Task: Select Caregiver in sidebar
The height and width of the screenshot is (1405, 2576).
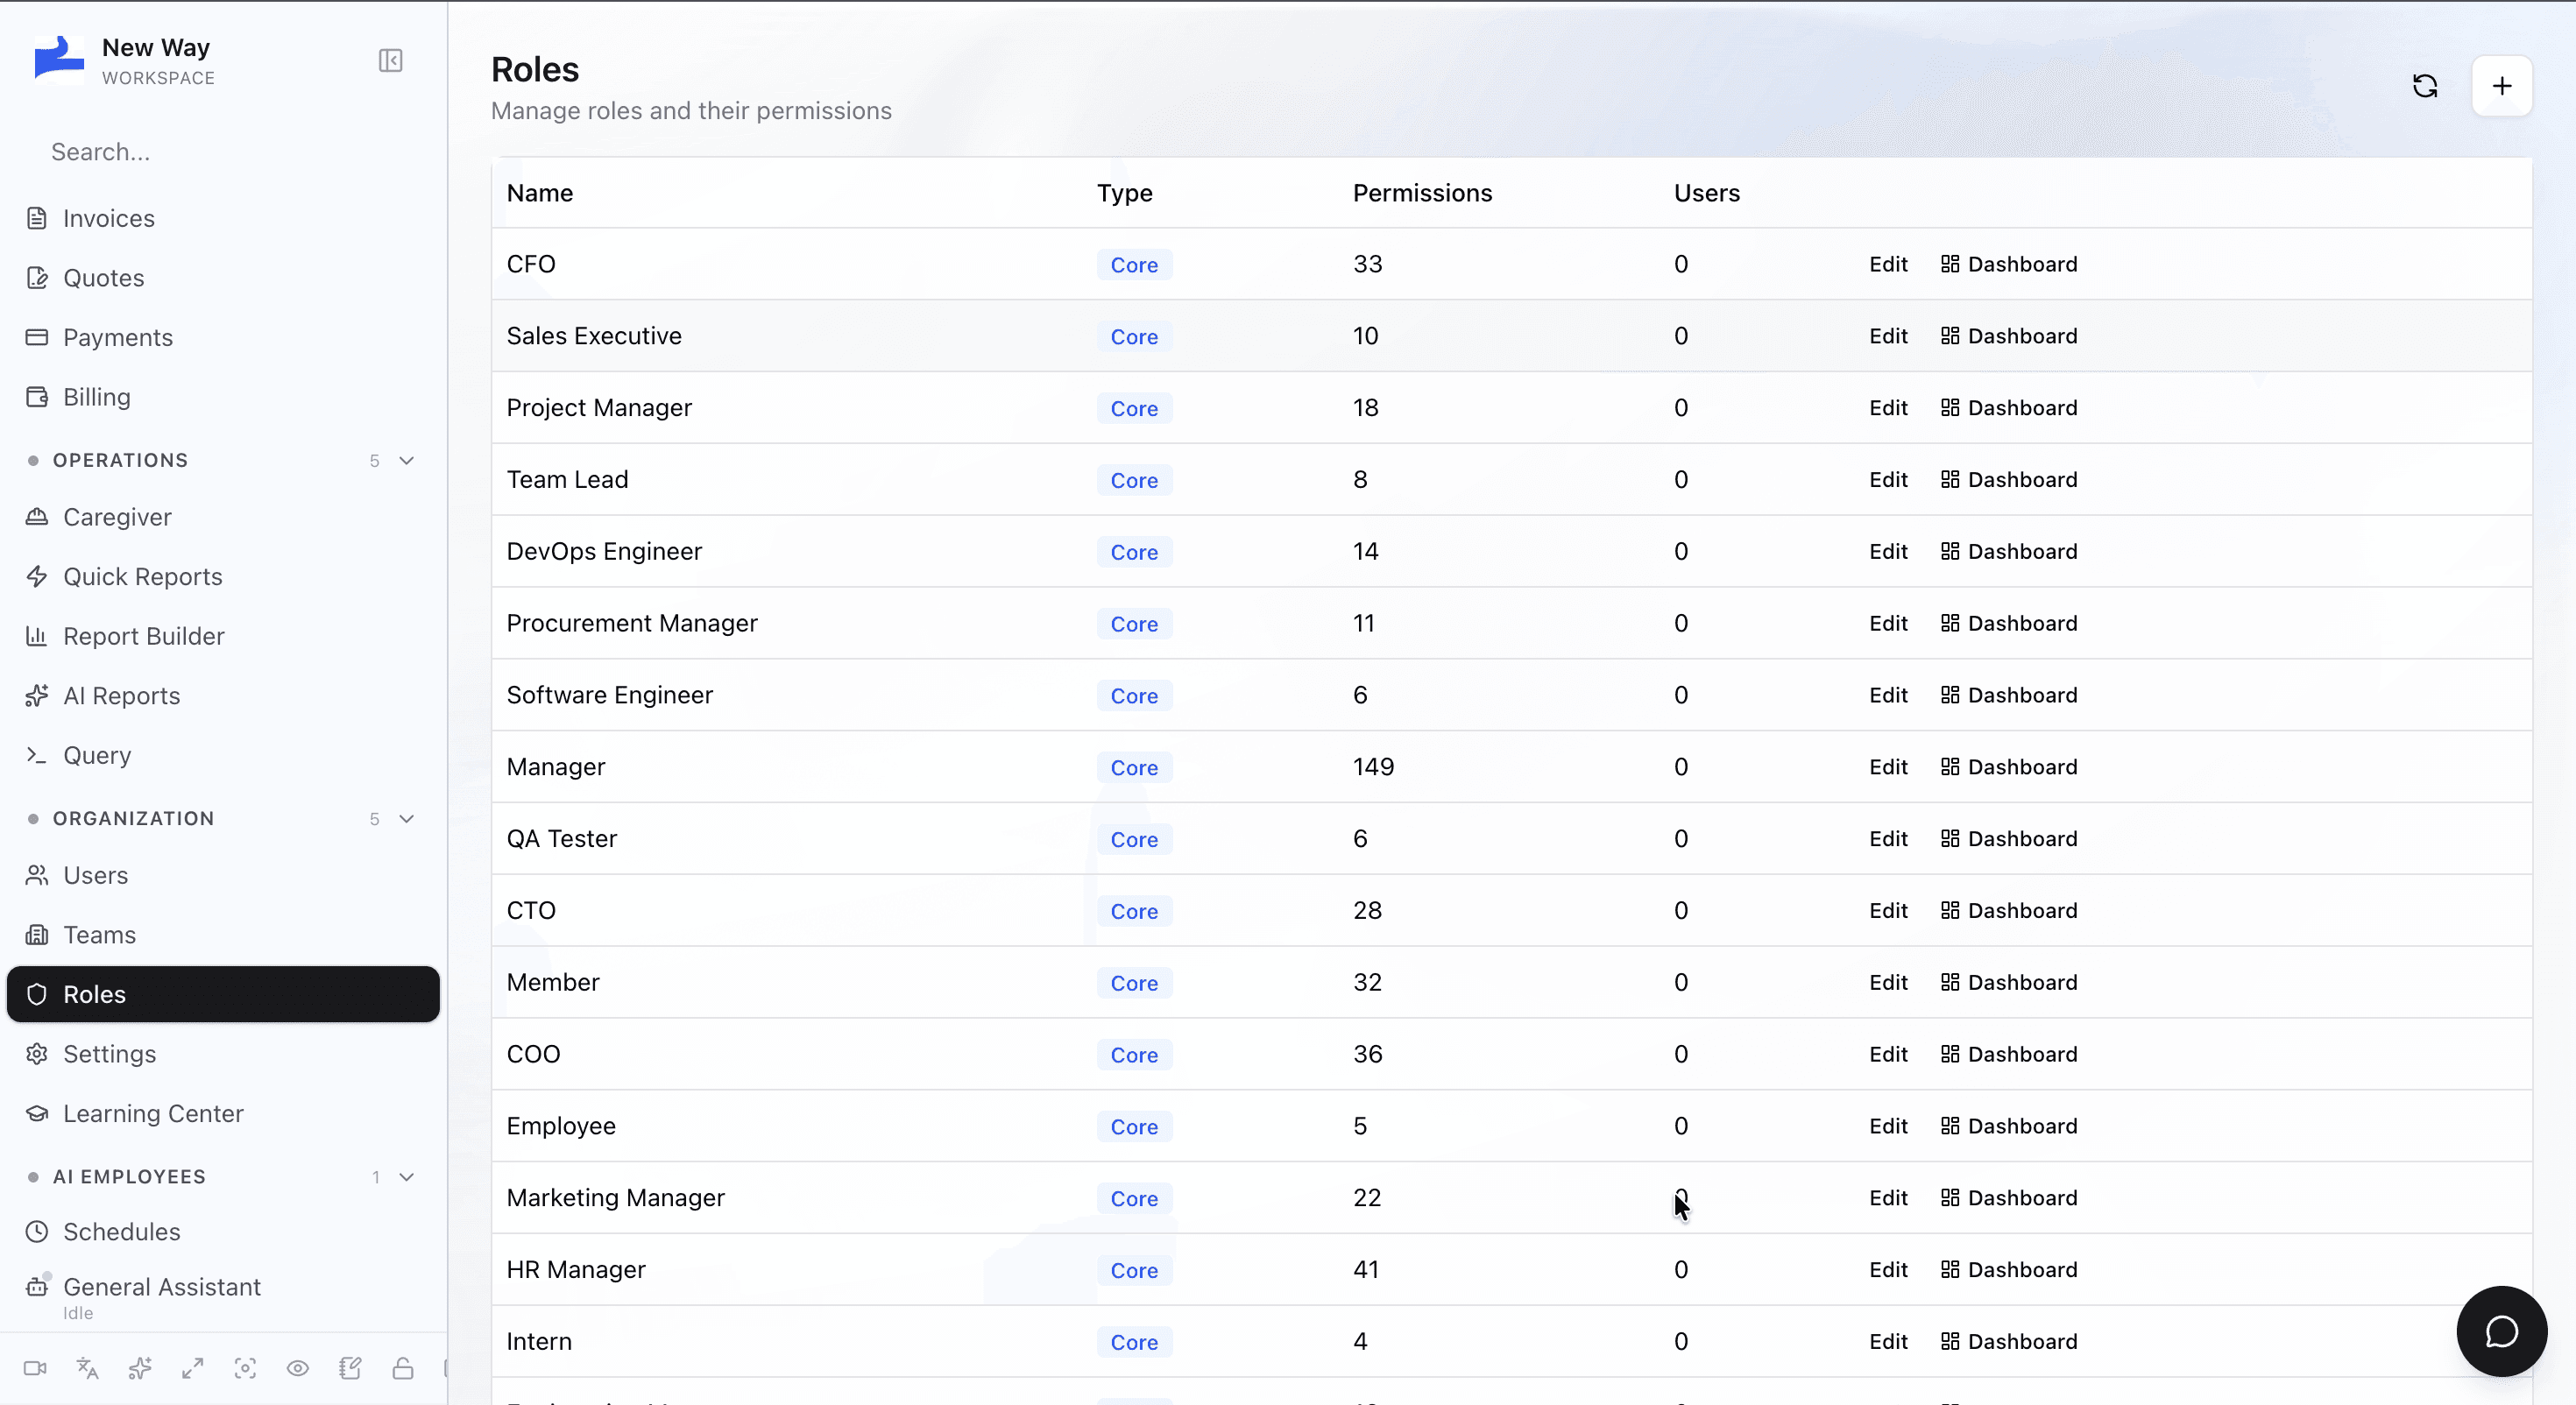Action: [x=223, y=517]
